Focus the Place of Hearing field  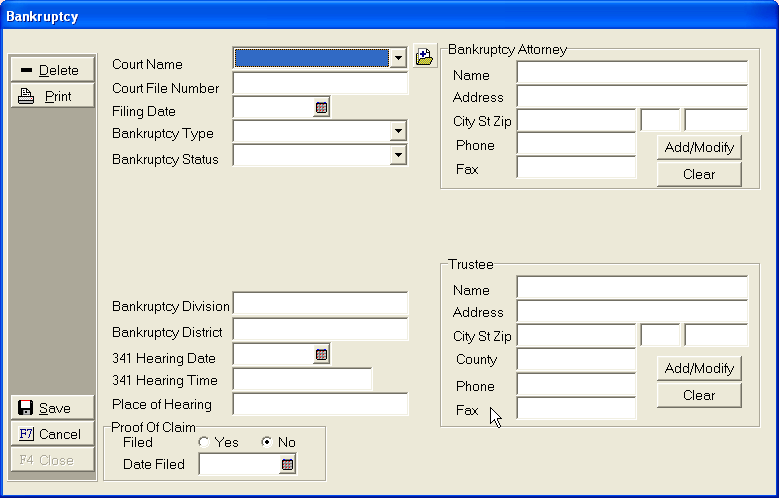[x=320, y=405]
